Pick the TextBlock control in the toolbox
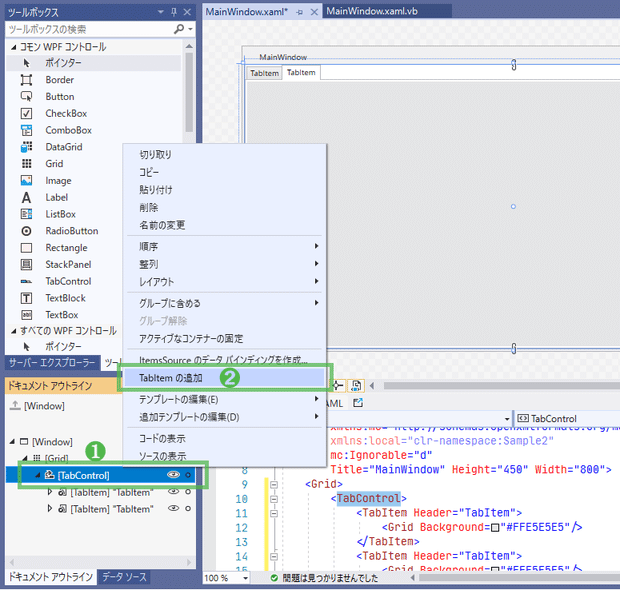620x590 pixels. (x=65, y=298)
